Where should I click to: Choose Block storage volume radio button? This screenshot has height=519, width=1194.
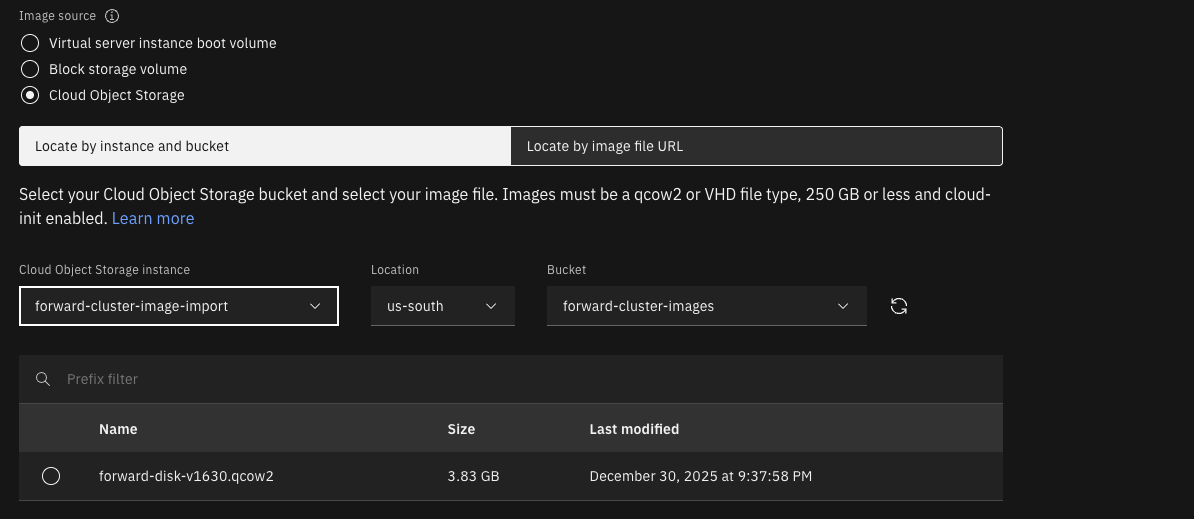30,69
